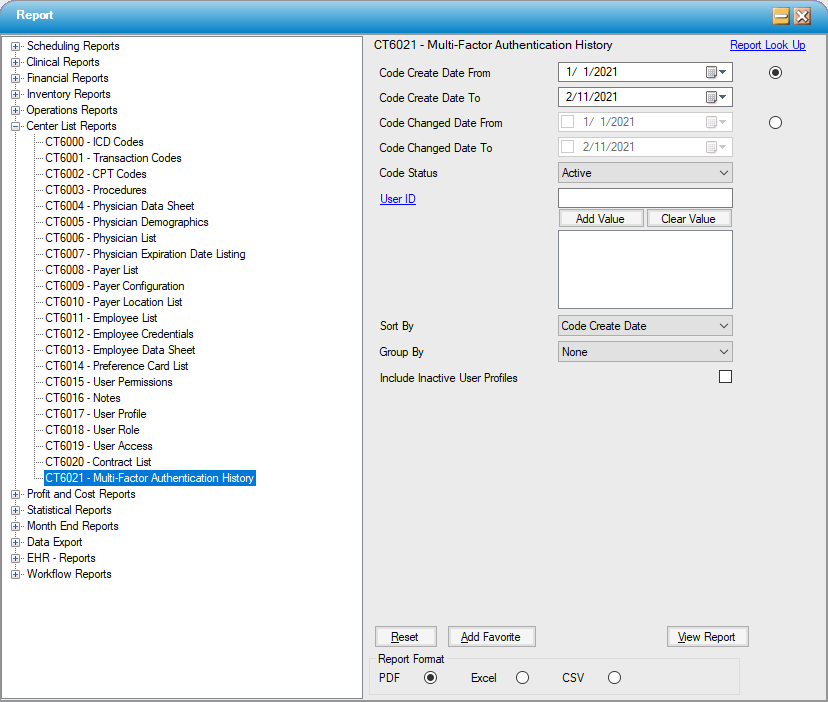Select the PDF report format option
This screenshot has width=828, height=702.
coord(430,678)
